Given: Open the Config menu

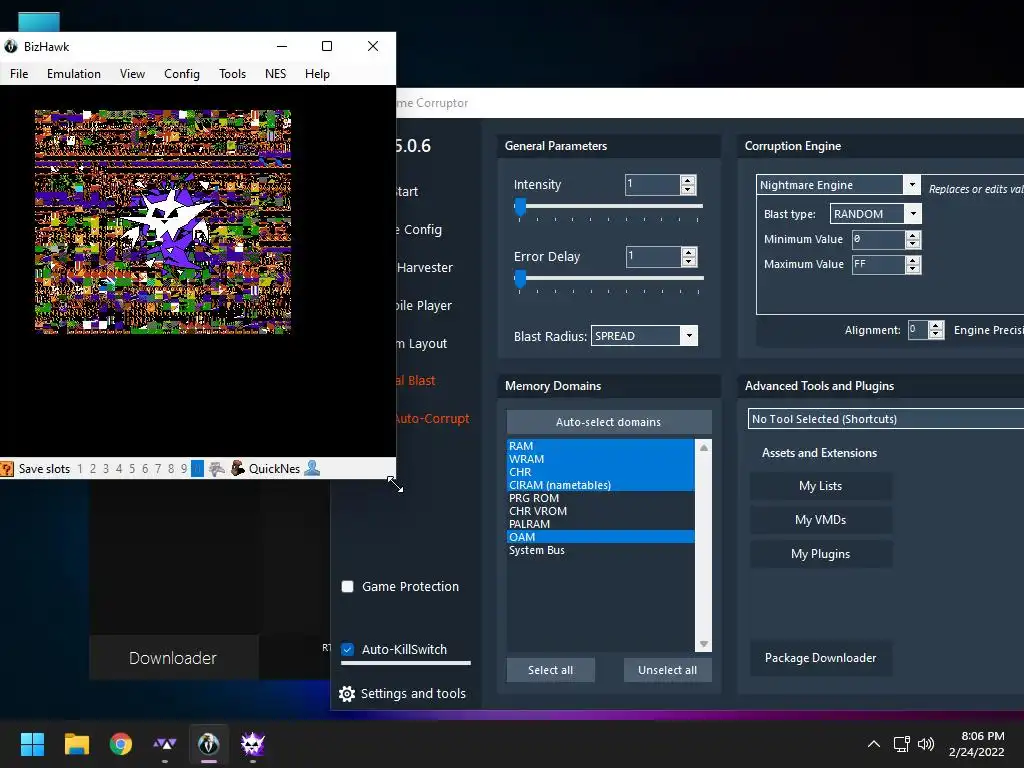Looking at the screenshot, I should coord(182,74).
